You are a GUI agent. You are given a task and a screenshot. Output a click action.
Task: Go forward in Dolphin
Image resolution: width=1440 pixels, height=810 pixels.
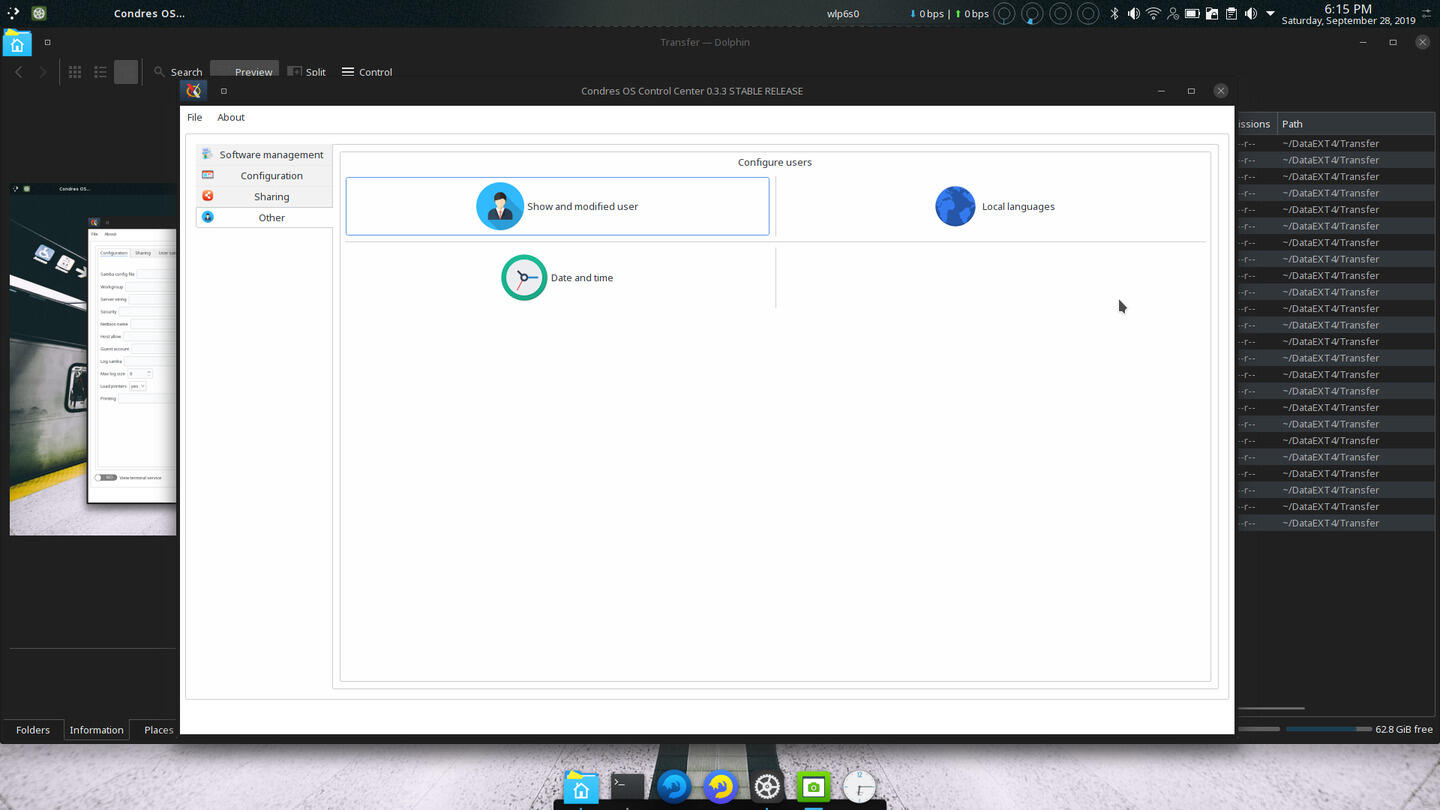tap(42, 72)
